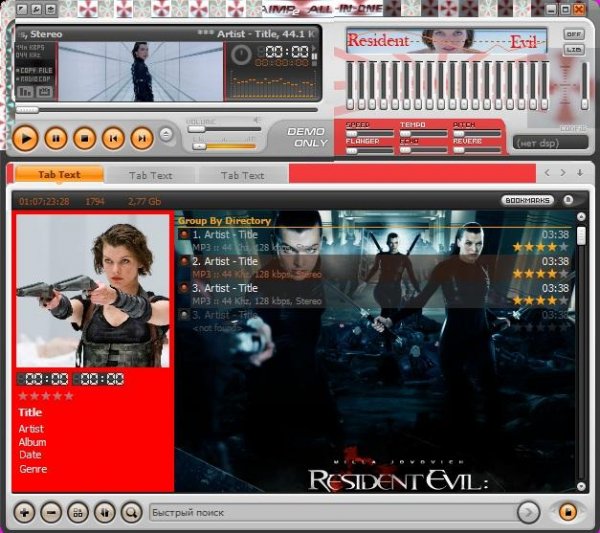Click the volume mute speaker icon
600x533 pixels.
pos(257,121)
